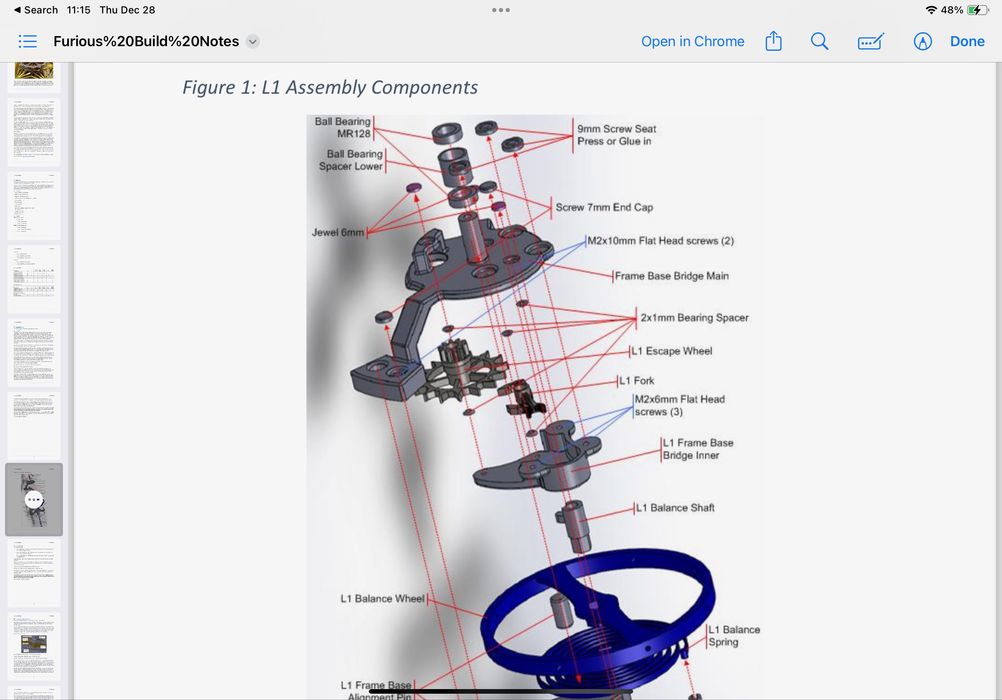Enable Markup with the pen-tip circle icon
The width and height of the screenshot is (1002, 700).
922,41
